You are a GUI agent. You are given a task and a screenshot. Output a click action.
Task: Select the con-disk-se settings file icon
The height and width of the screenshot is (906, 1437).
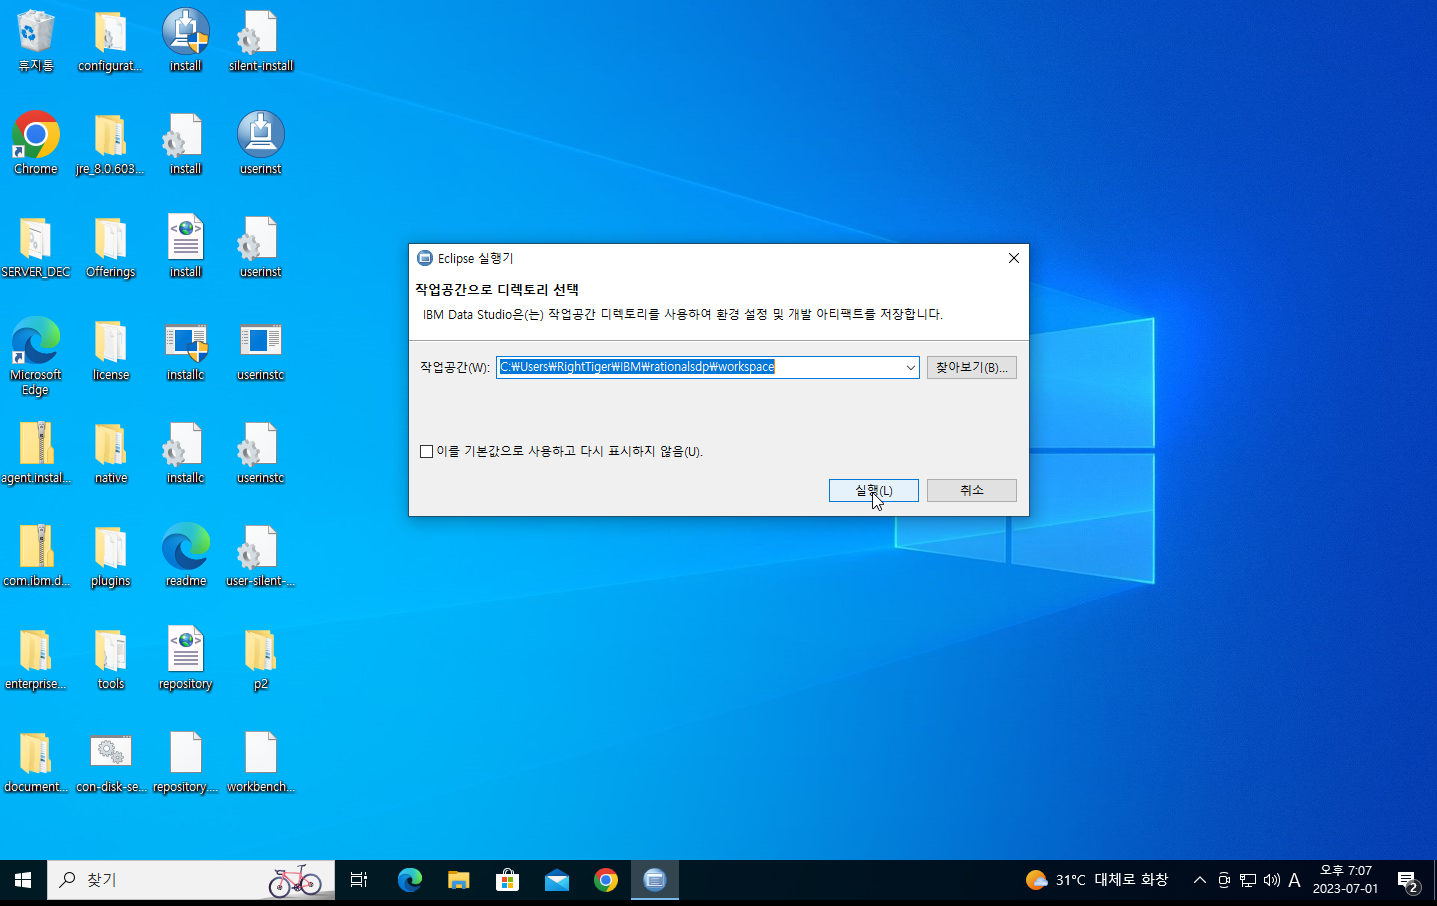pyautogui.click(x=110, y=762)
